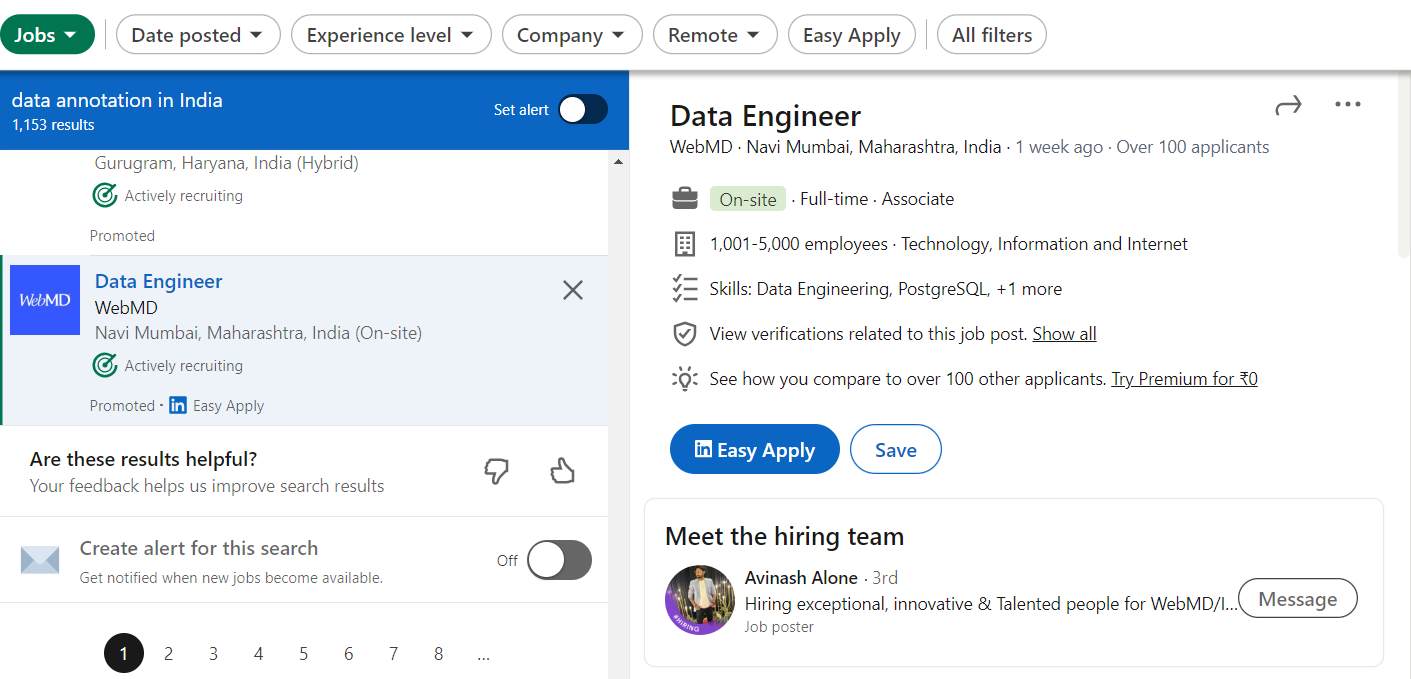This screenshot has width=1411, height=679.
Task: Click the LinkedIn Easy Apply badge icon
Action: [x=178, y=405]
